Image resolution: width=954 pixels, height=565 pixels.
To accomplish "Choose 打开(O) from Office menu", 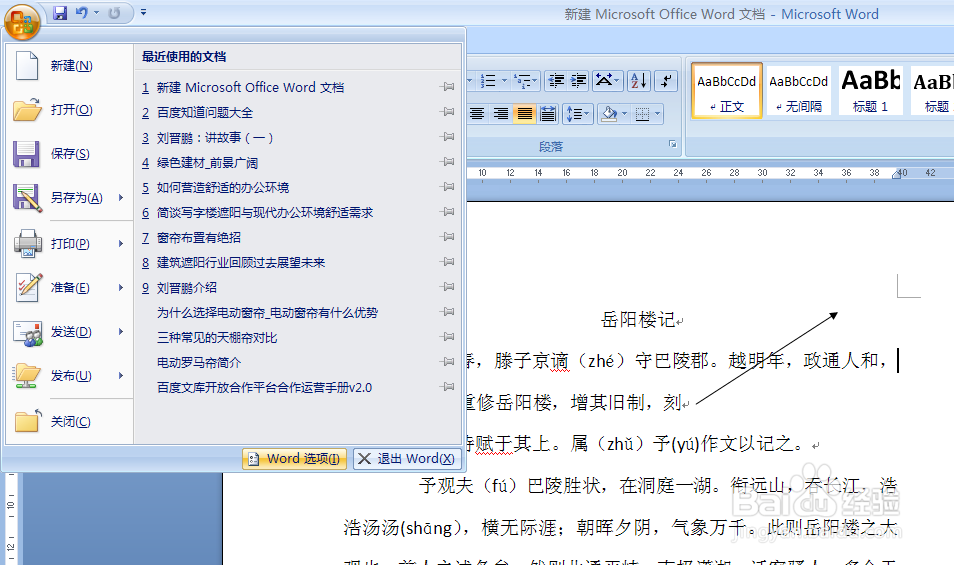I will [69, 110].
